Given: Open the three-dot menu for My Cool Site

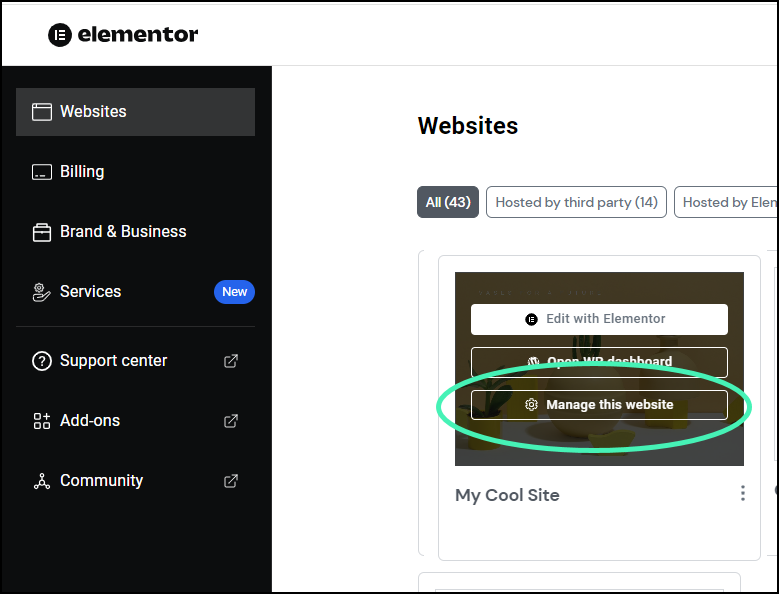Looking at the screenshot, I should pyautogui.click(x=742, y=493).
